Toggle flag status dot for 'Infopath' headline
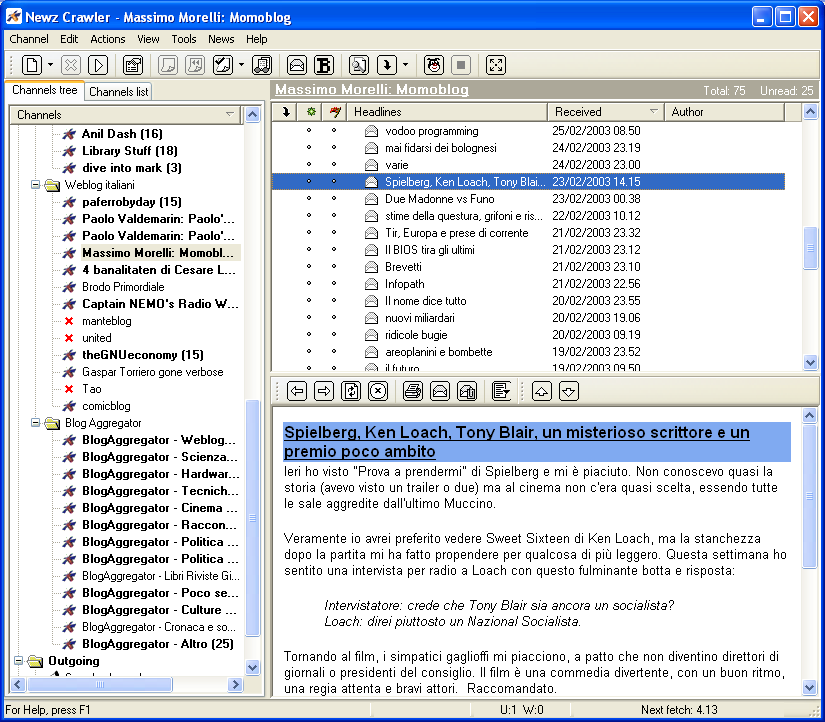This screenshot has height=722, width=825. [x=334, y=284]
